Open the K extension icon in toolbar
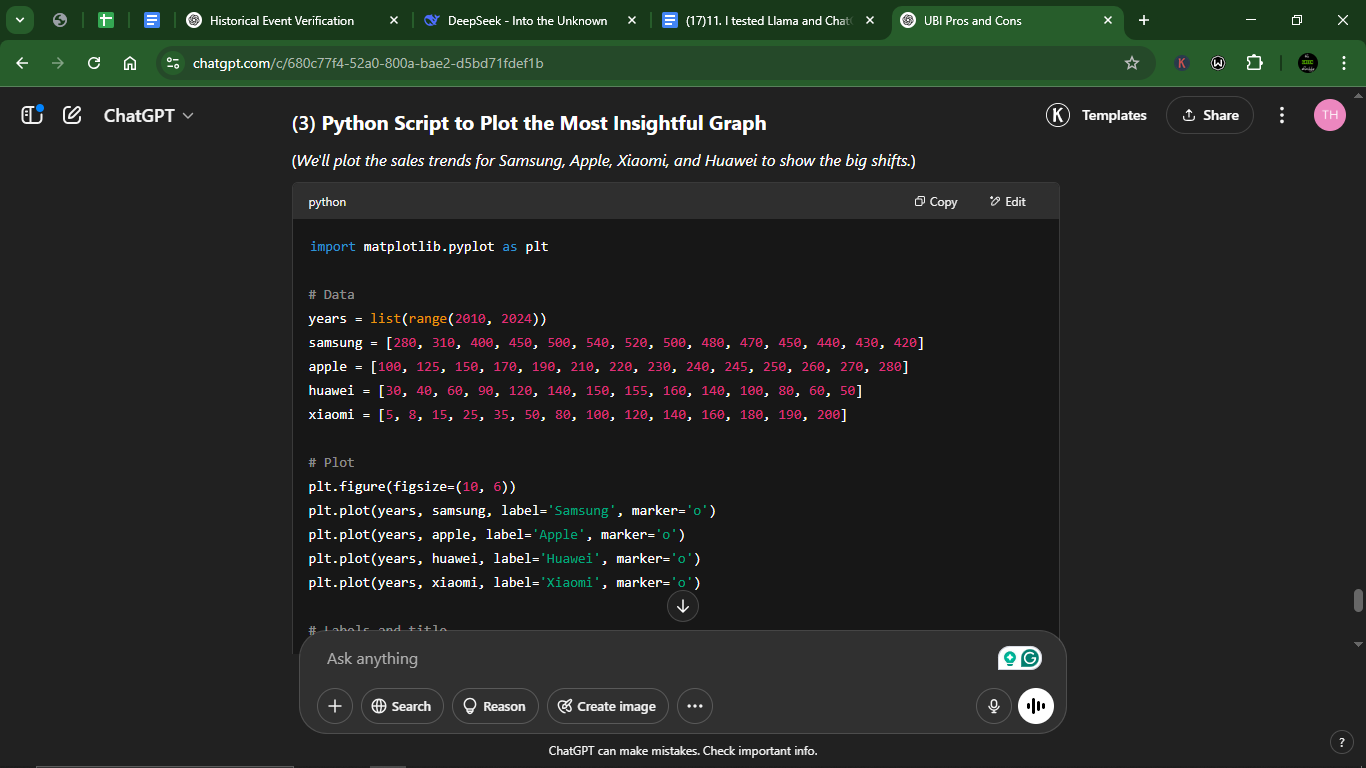1366x768 pixels. [1182, 63]
